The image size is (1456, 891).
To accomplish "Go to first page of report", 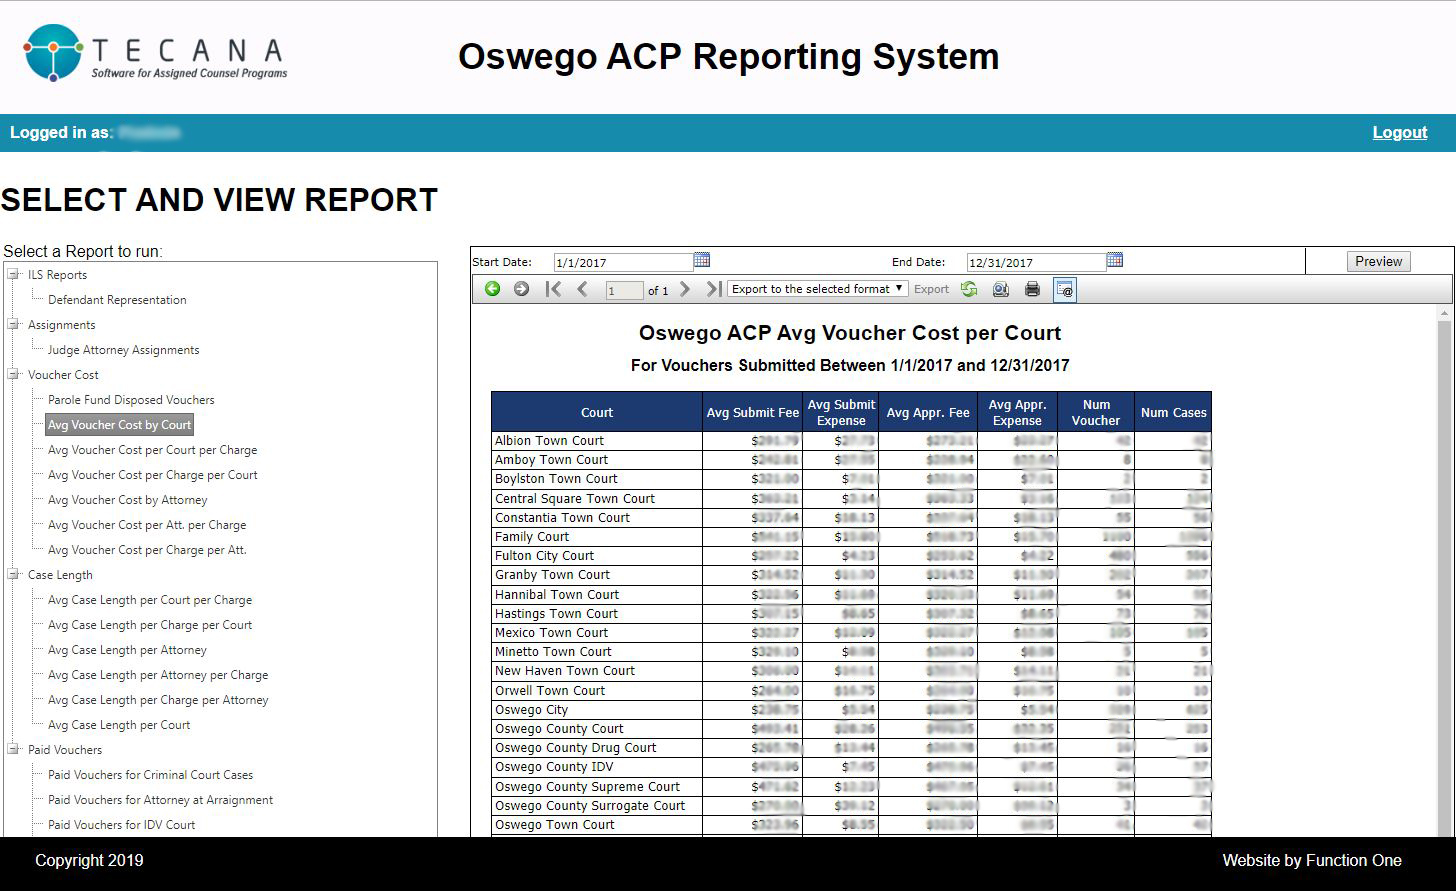I will coord(553,289).
